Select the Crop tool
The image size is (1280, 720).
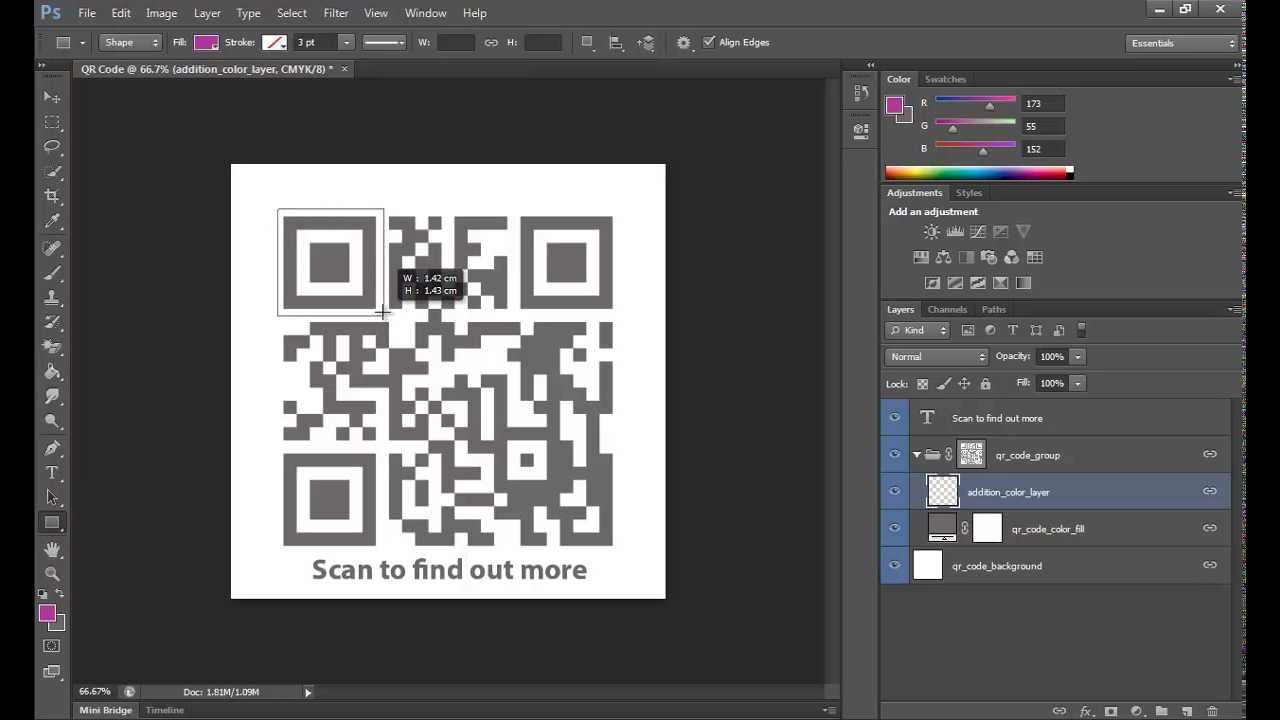pos(52,197)
